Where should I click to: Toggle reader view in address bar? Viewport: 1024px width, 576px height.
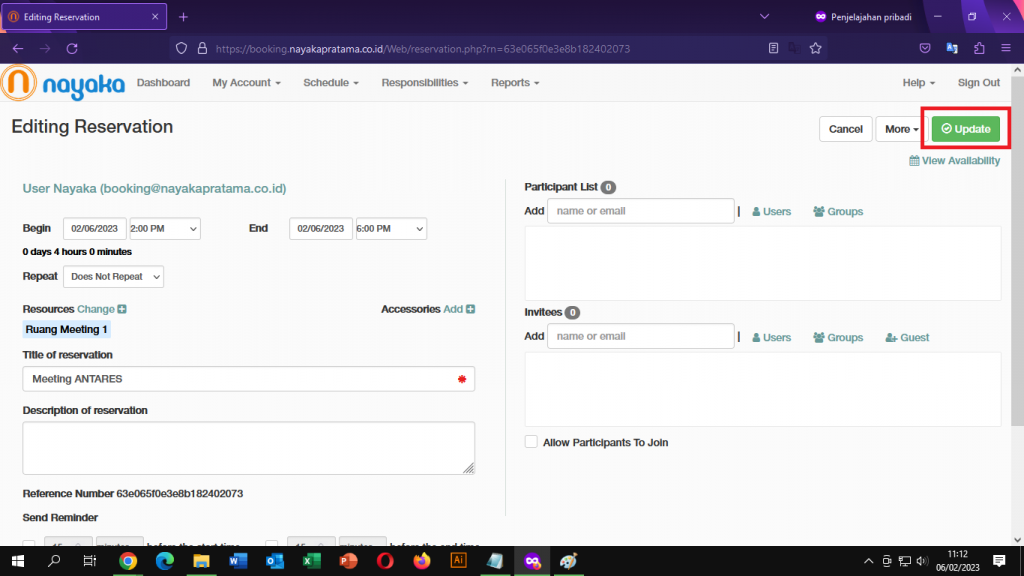coord(774,48)
